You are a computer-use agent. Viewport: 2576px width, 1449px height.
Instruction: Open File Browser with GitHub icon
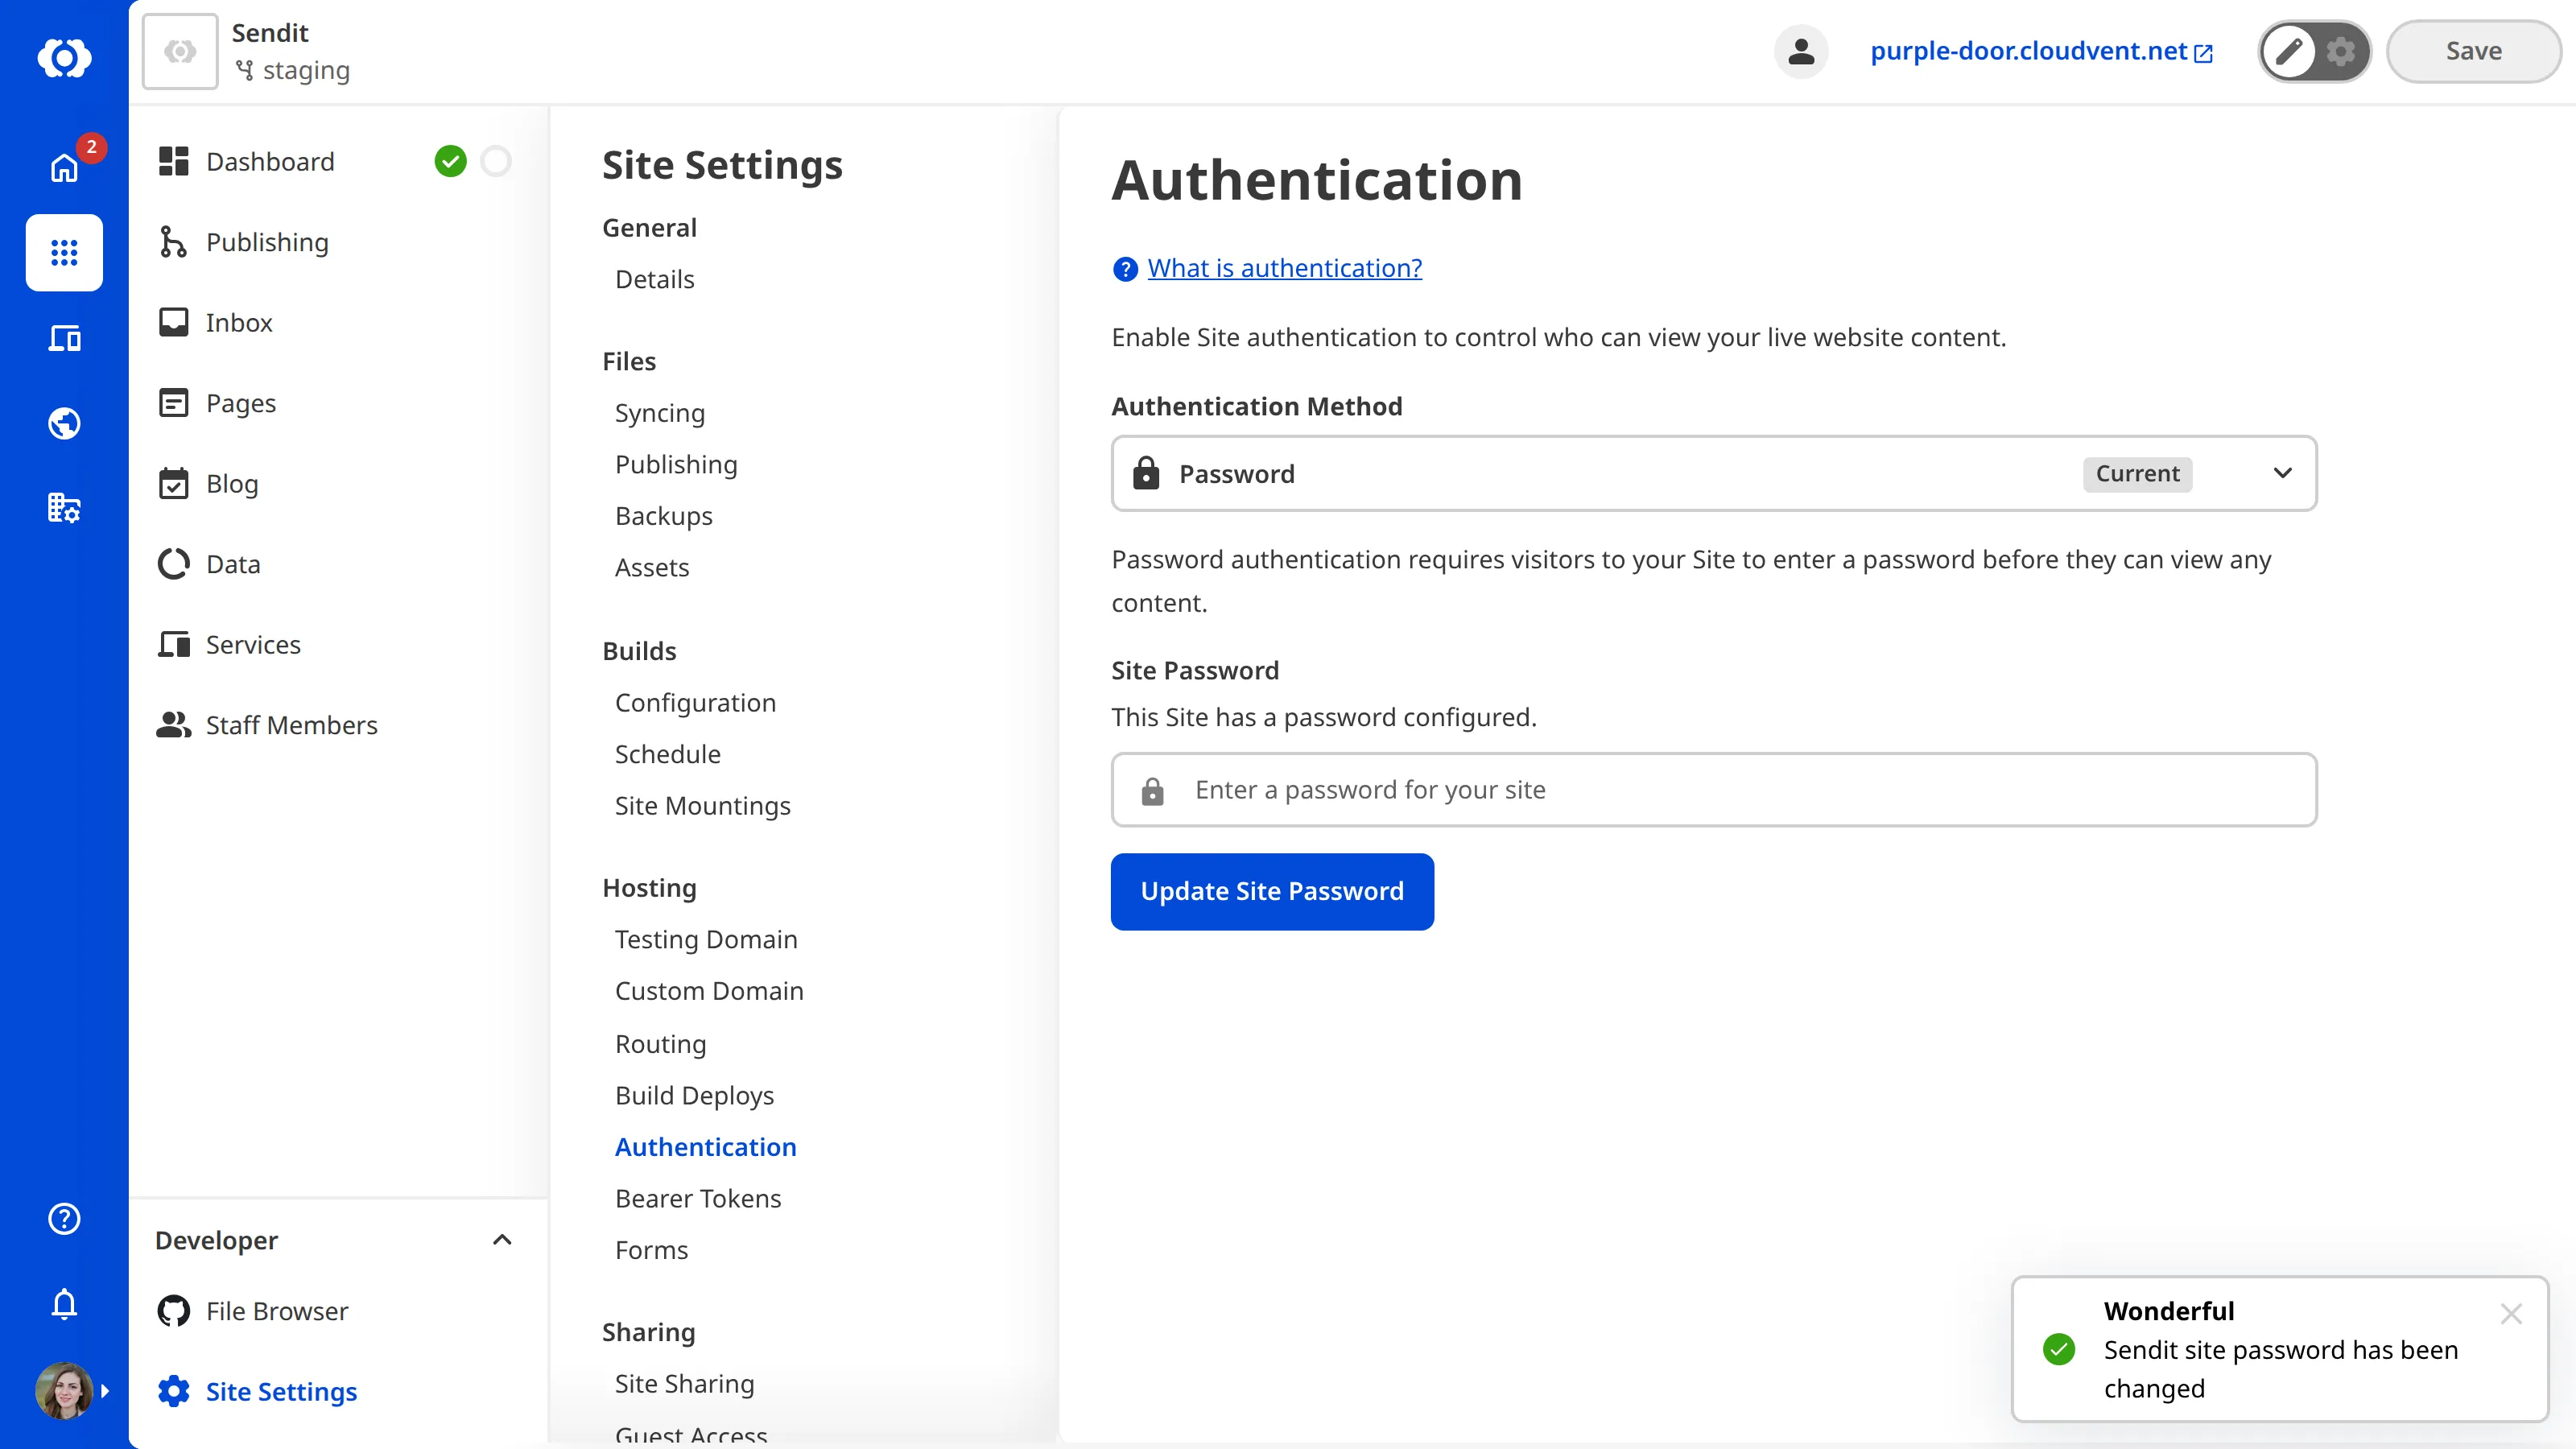click(x=276, y=1311)
